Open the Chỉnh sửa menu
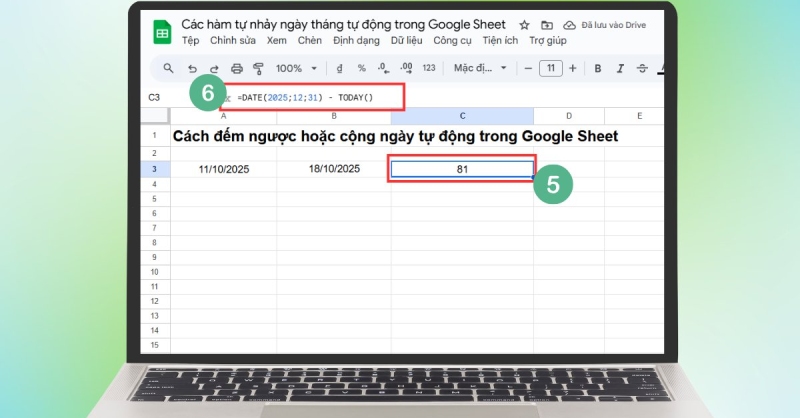The image size is (800, 418). click(233, 41)
